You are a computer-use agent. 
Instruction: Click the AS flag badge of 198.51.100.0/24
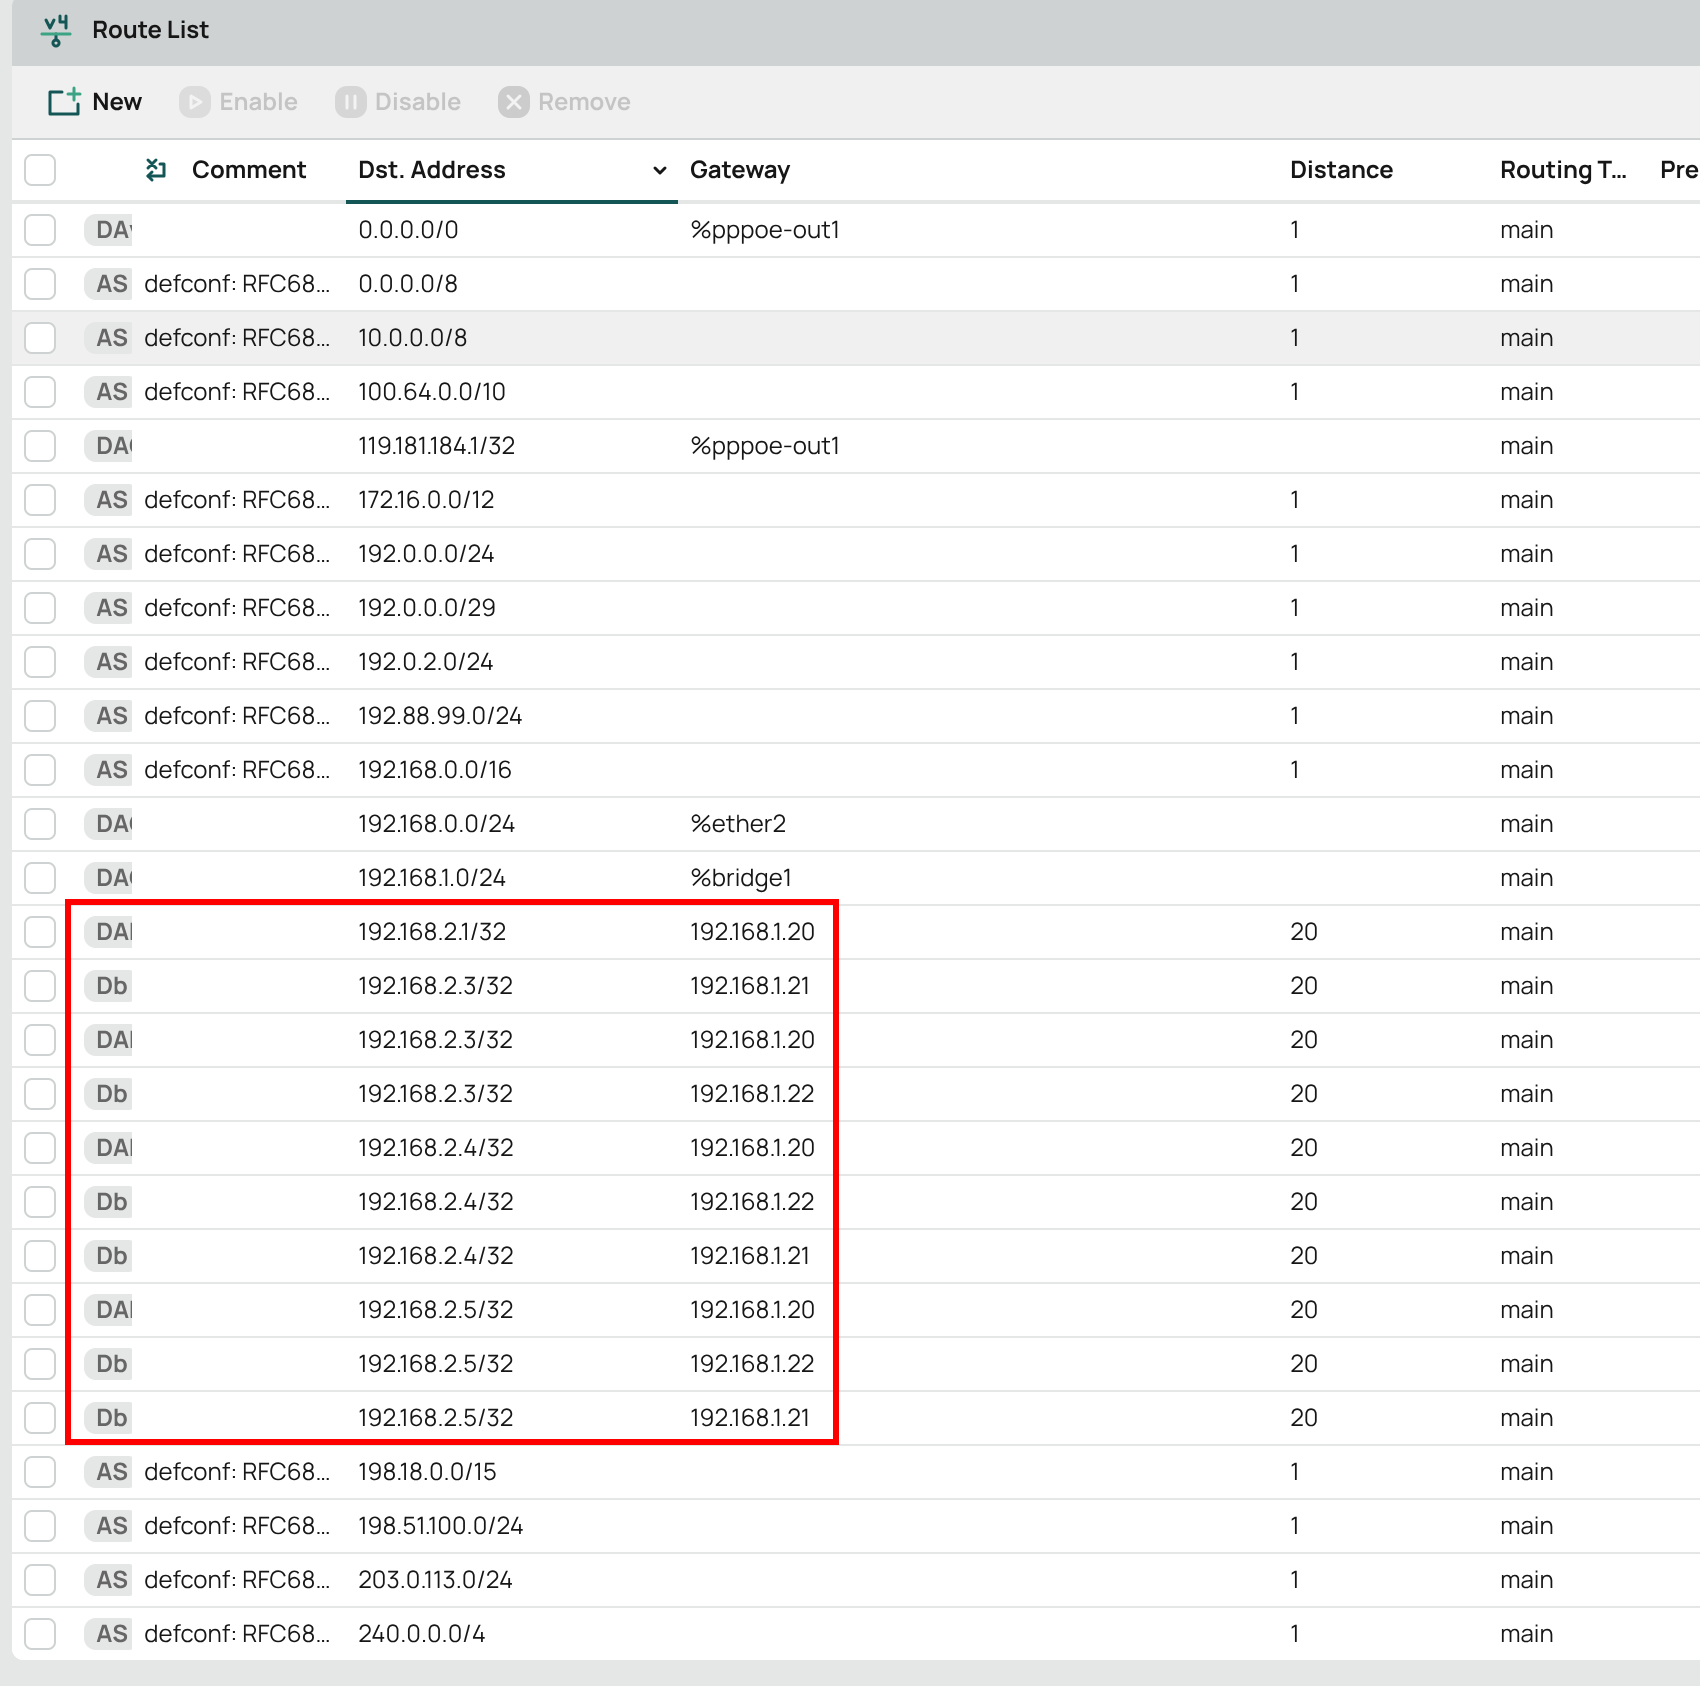pos(109,1526)
